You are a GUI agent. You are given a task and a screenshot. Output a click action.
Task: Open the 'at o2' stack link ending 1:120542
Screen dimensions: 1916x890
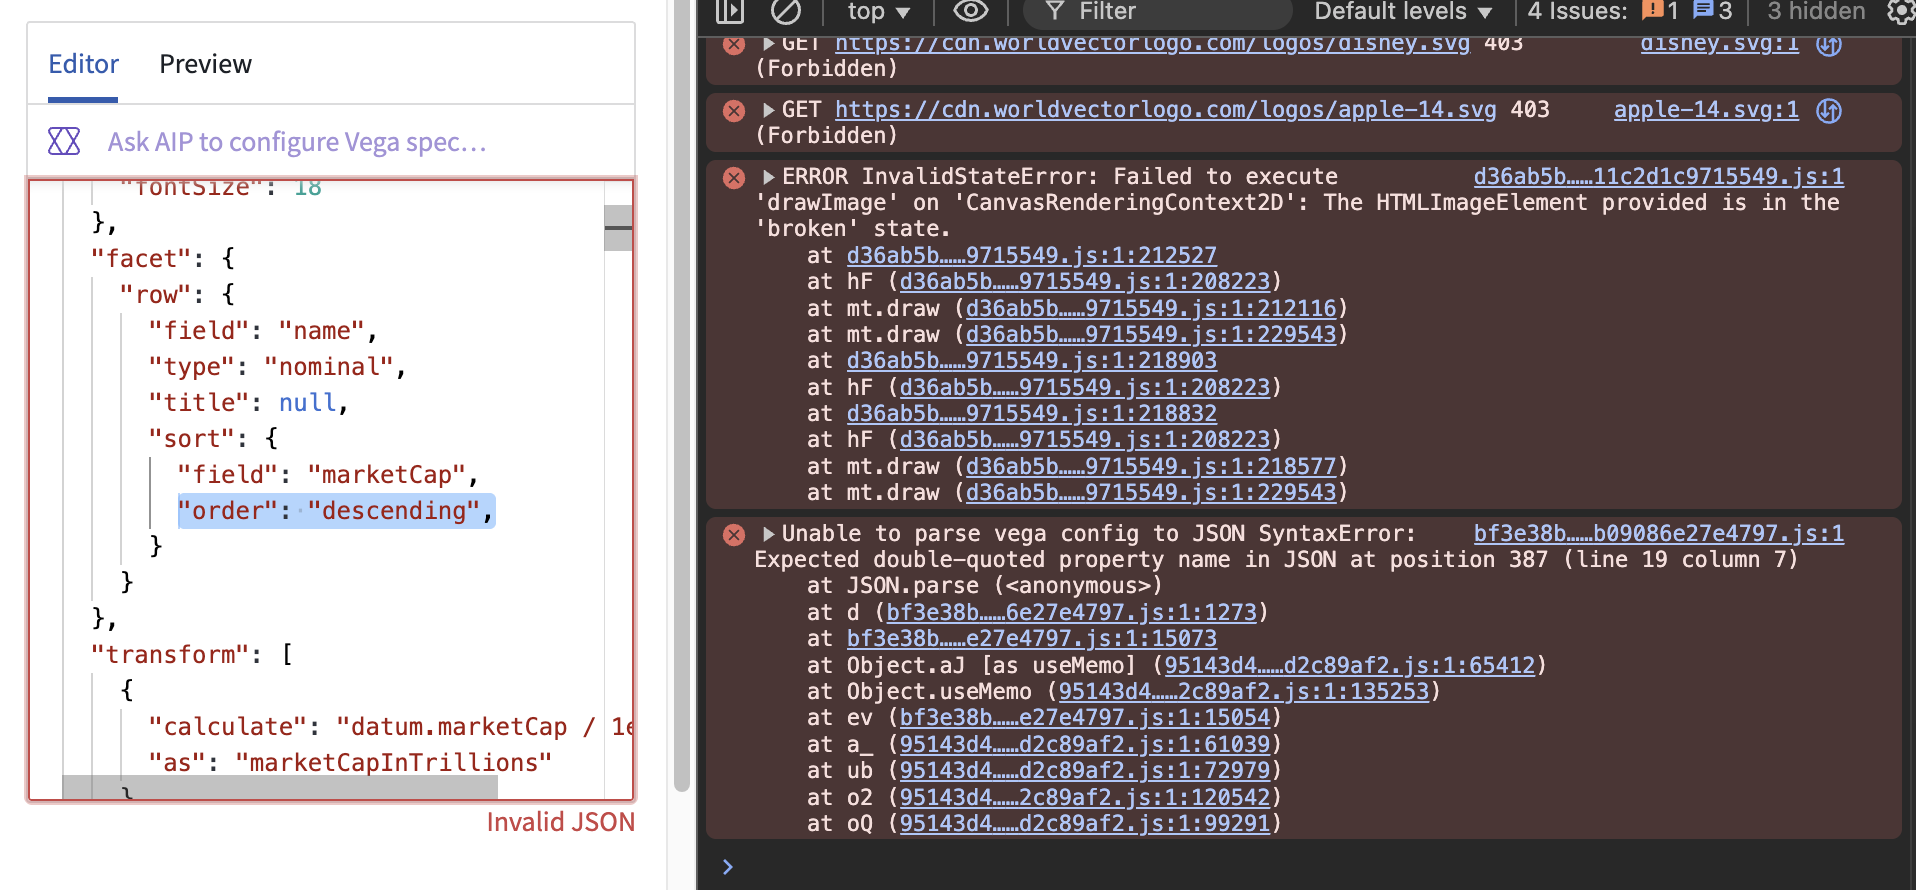(x=1085, y=798)
